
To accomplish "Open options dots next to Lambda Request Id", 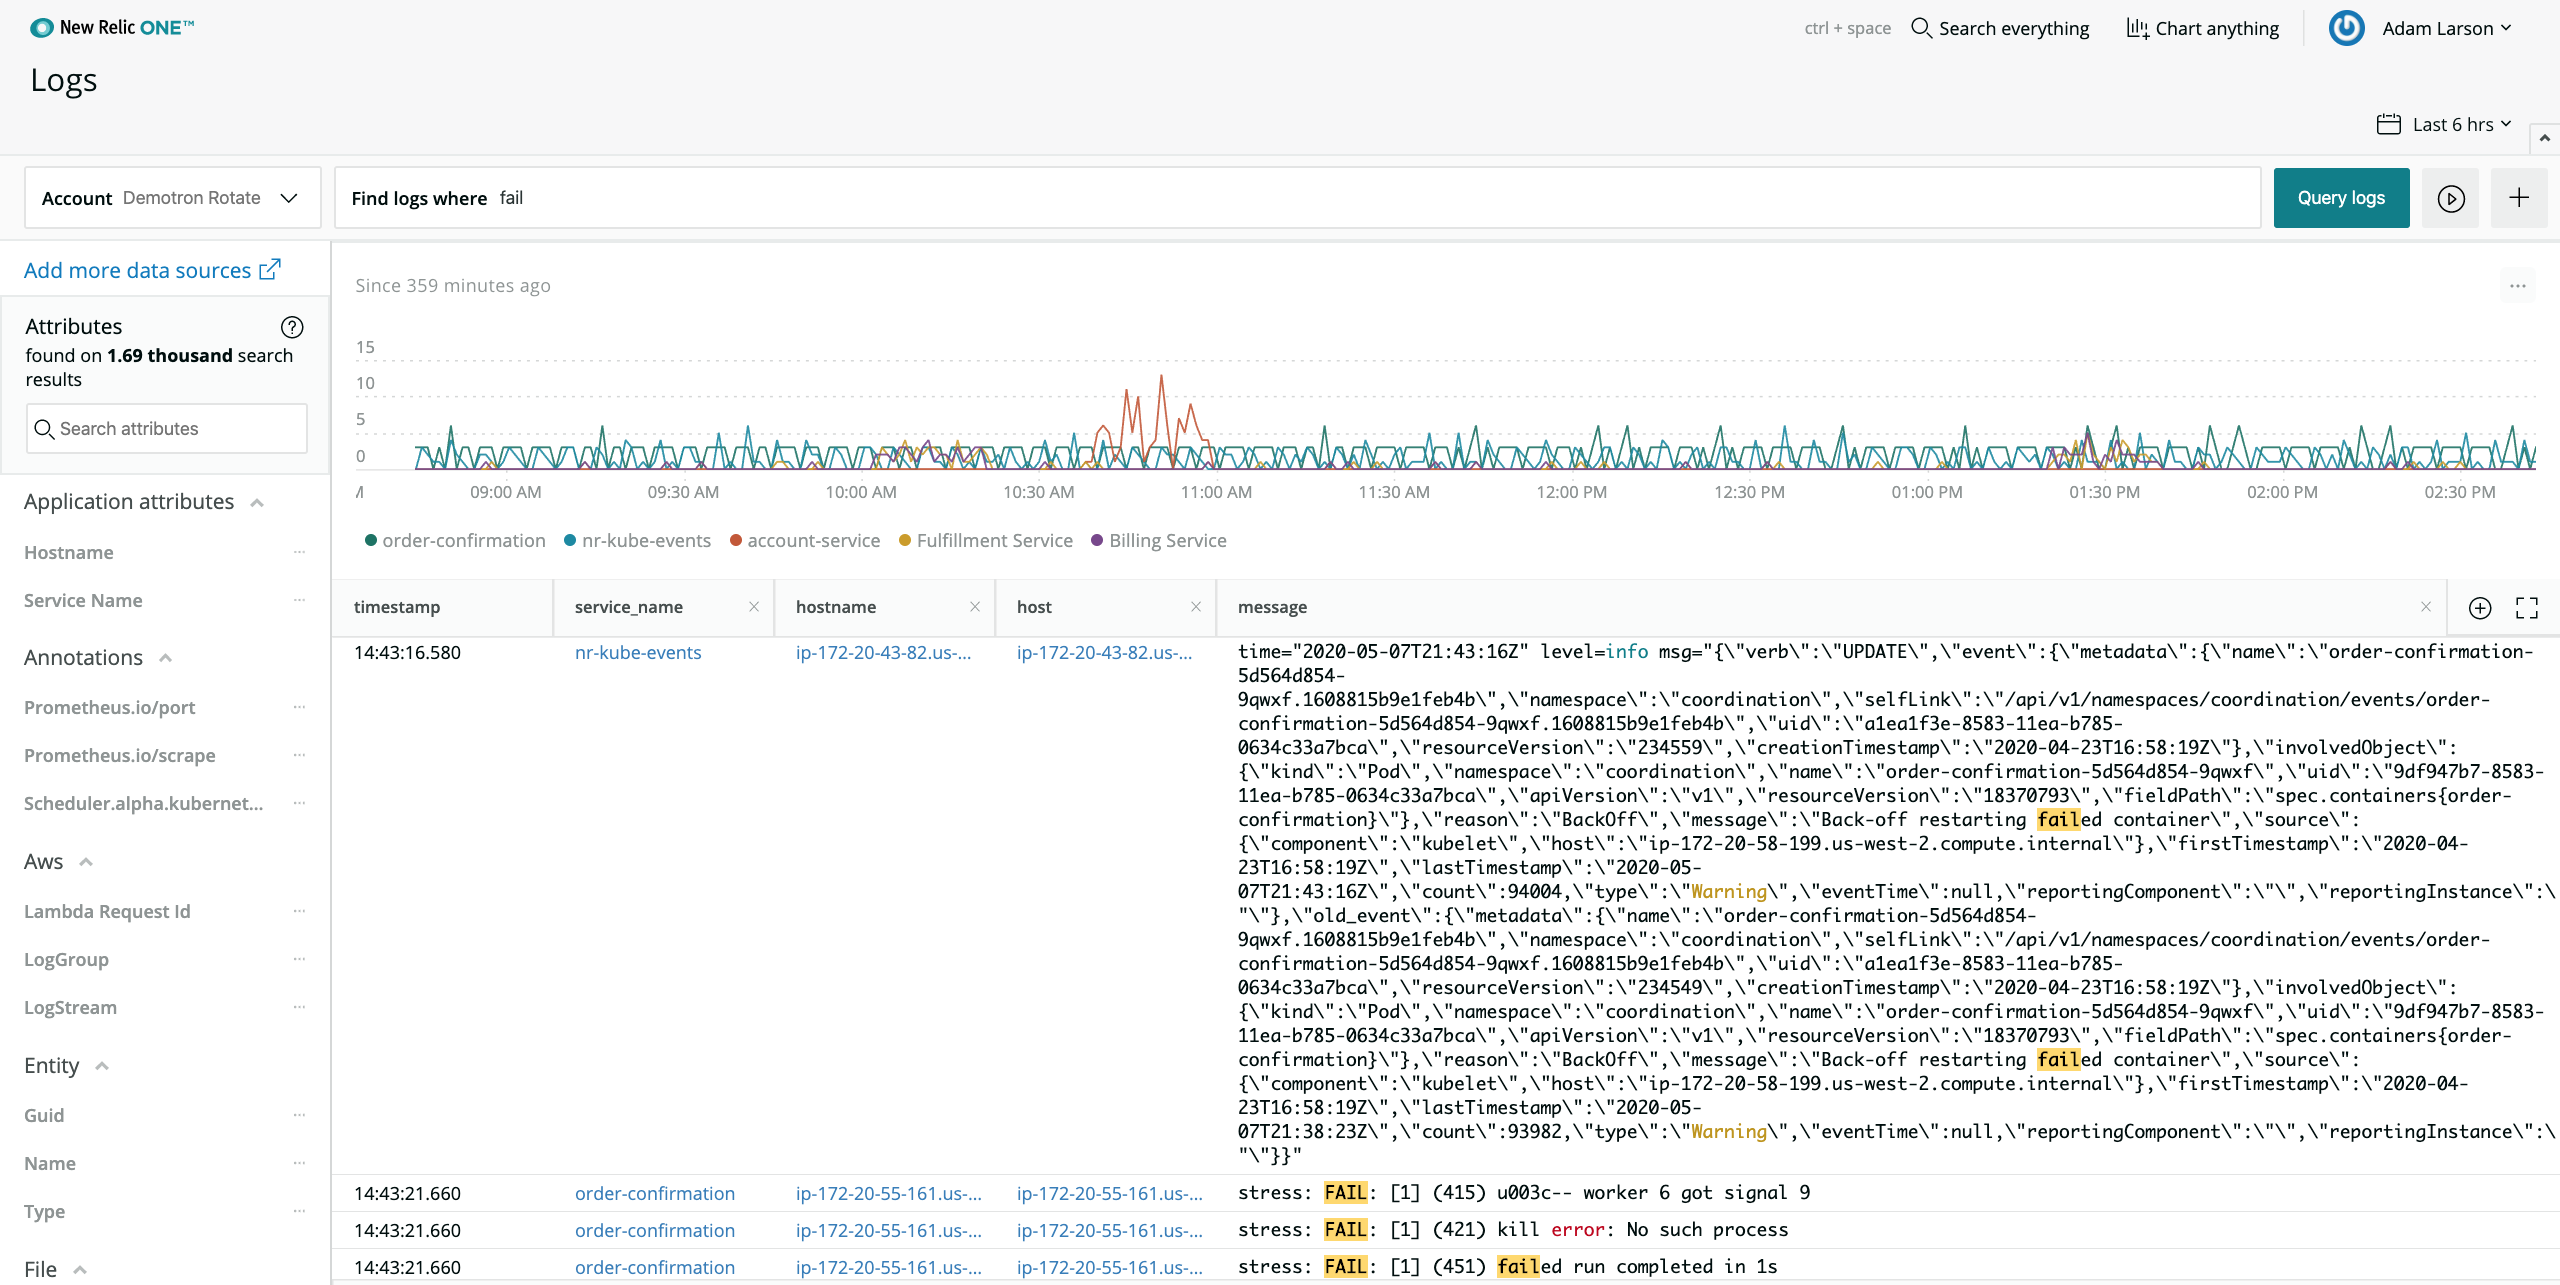I will 299,911.
